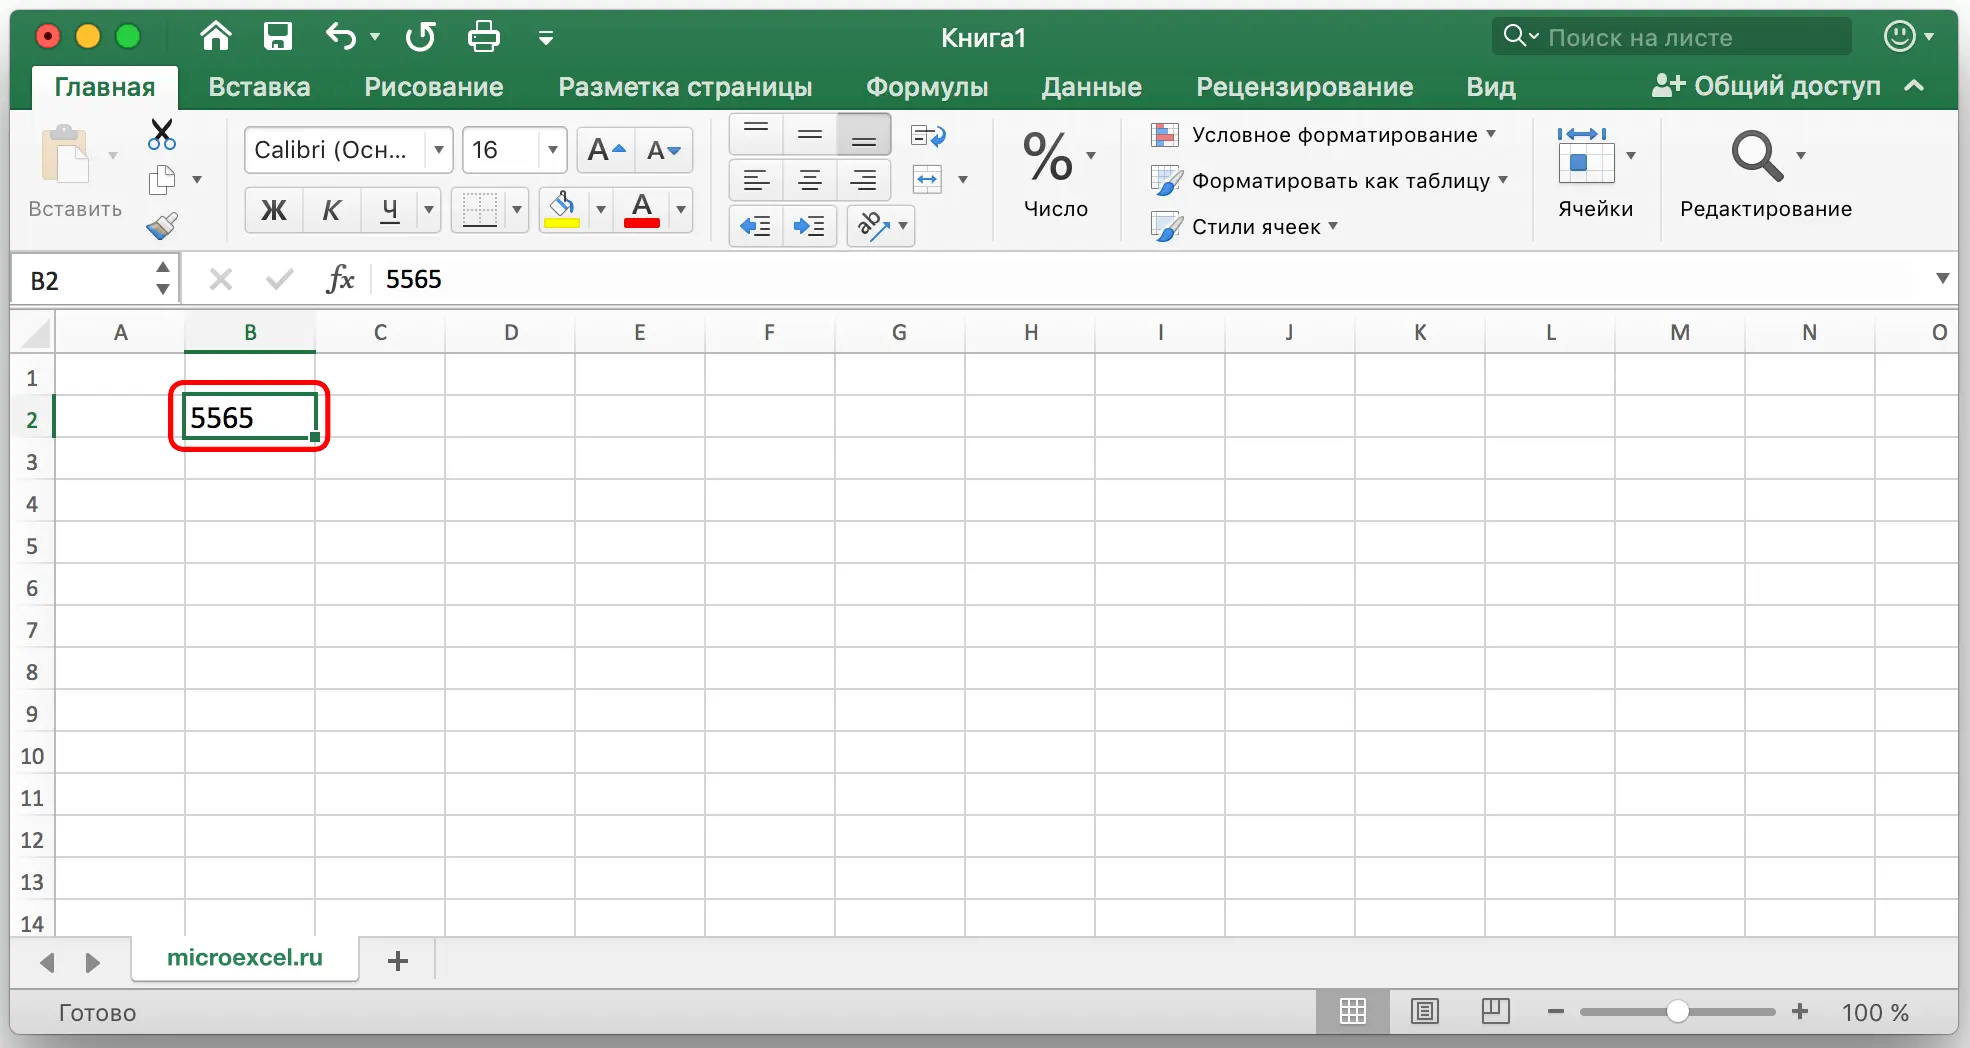Expand borders dropdown arrow
The width and height of the screenshot is (1970, 1048).
[517, 210]
